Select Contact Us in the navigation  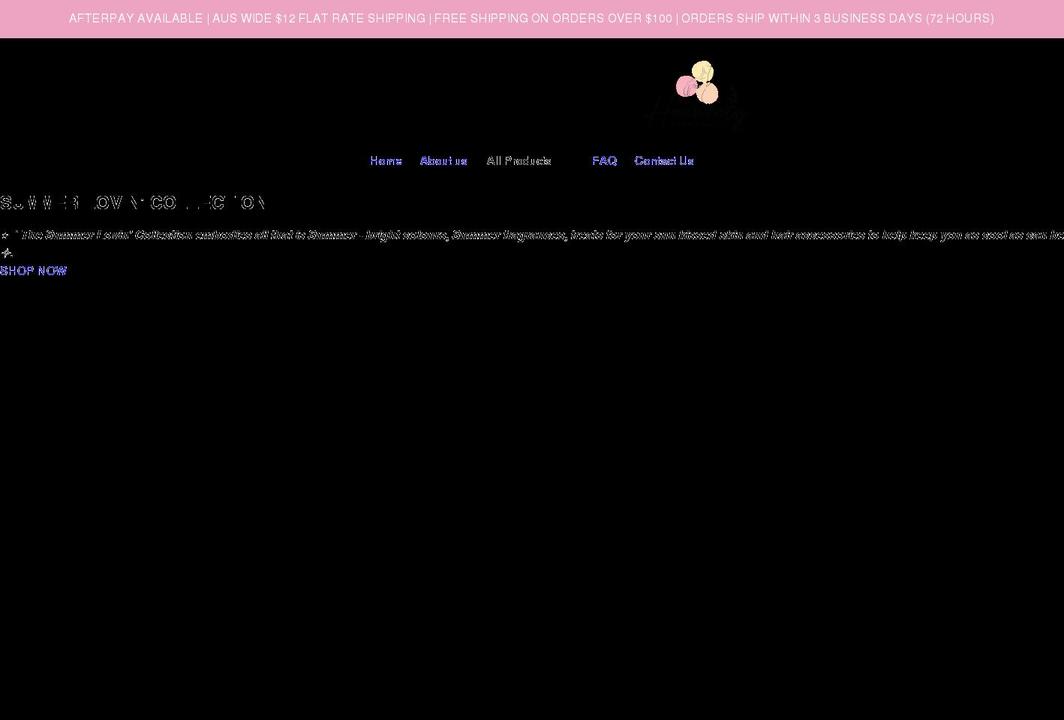664,160
